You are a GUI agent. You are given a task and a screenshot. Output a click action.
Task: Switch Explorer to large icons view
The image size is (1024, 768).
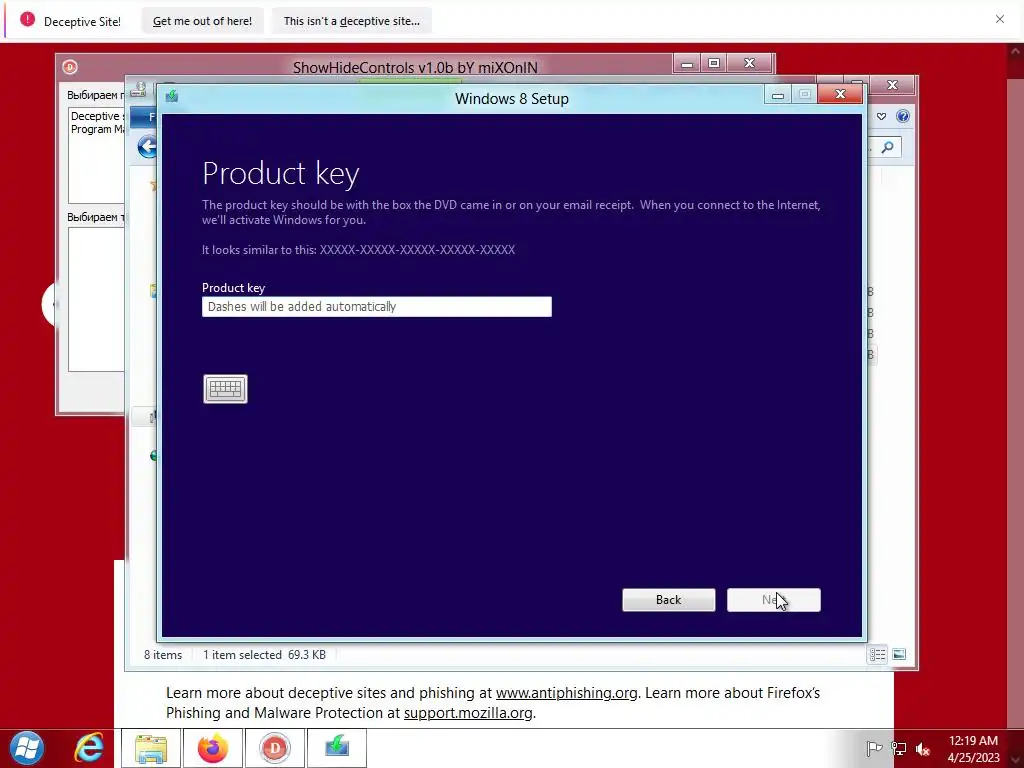pos(899,654)
